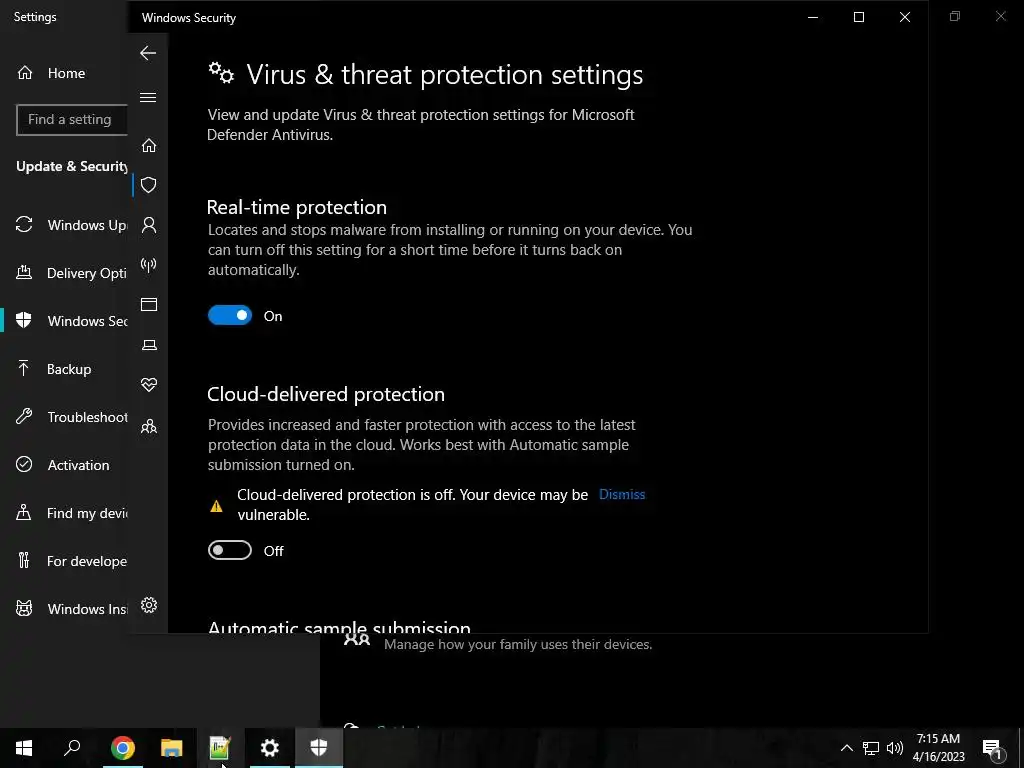Screen dimensions: 1024x768
Task: Show hidden icons in system tray
Action: [846, 748]
